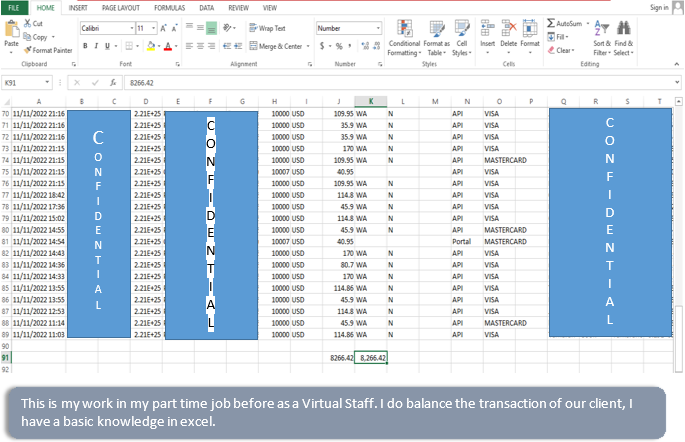The image size is (685, 442).
Task: Open the font size 11 dropdown
Action: pos(153,28)
